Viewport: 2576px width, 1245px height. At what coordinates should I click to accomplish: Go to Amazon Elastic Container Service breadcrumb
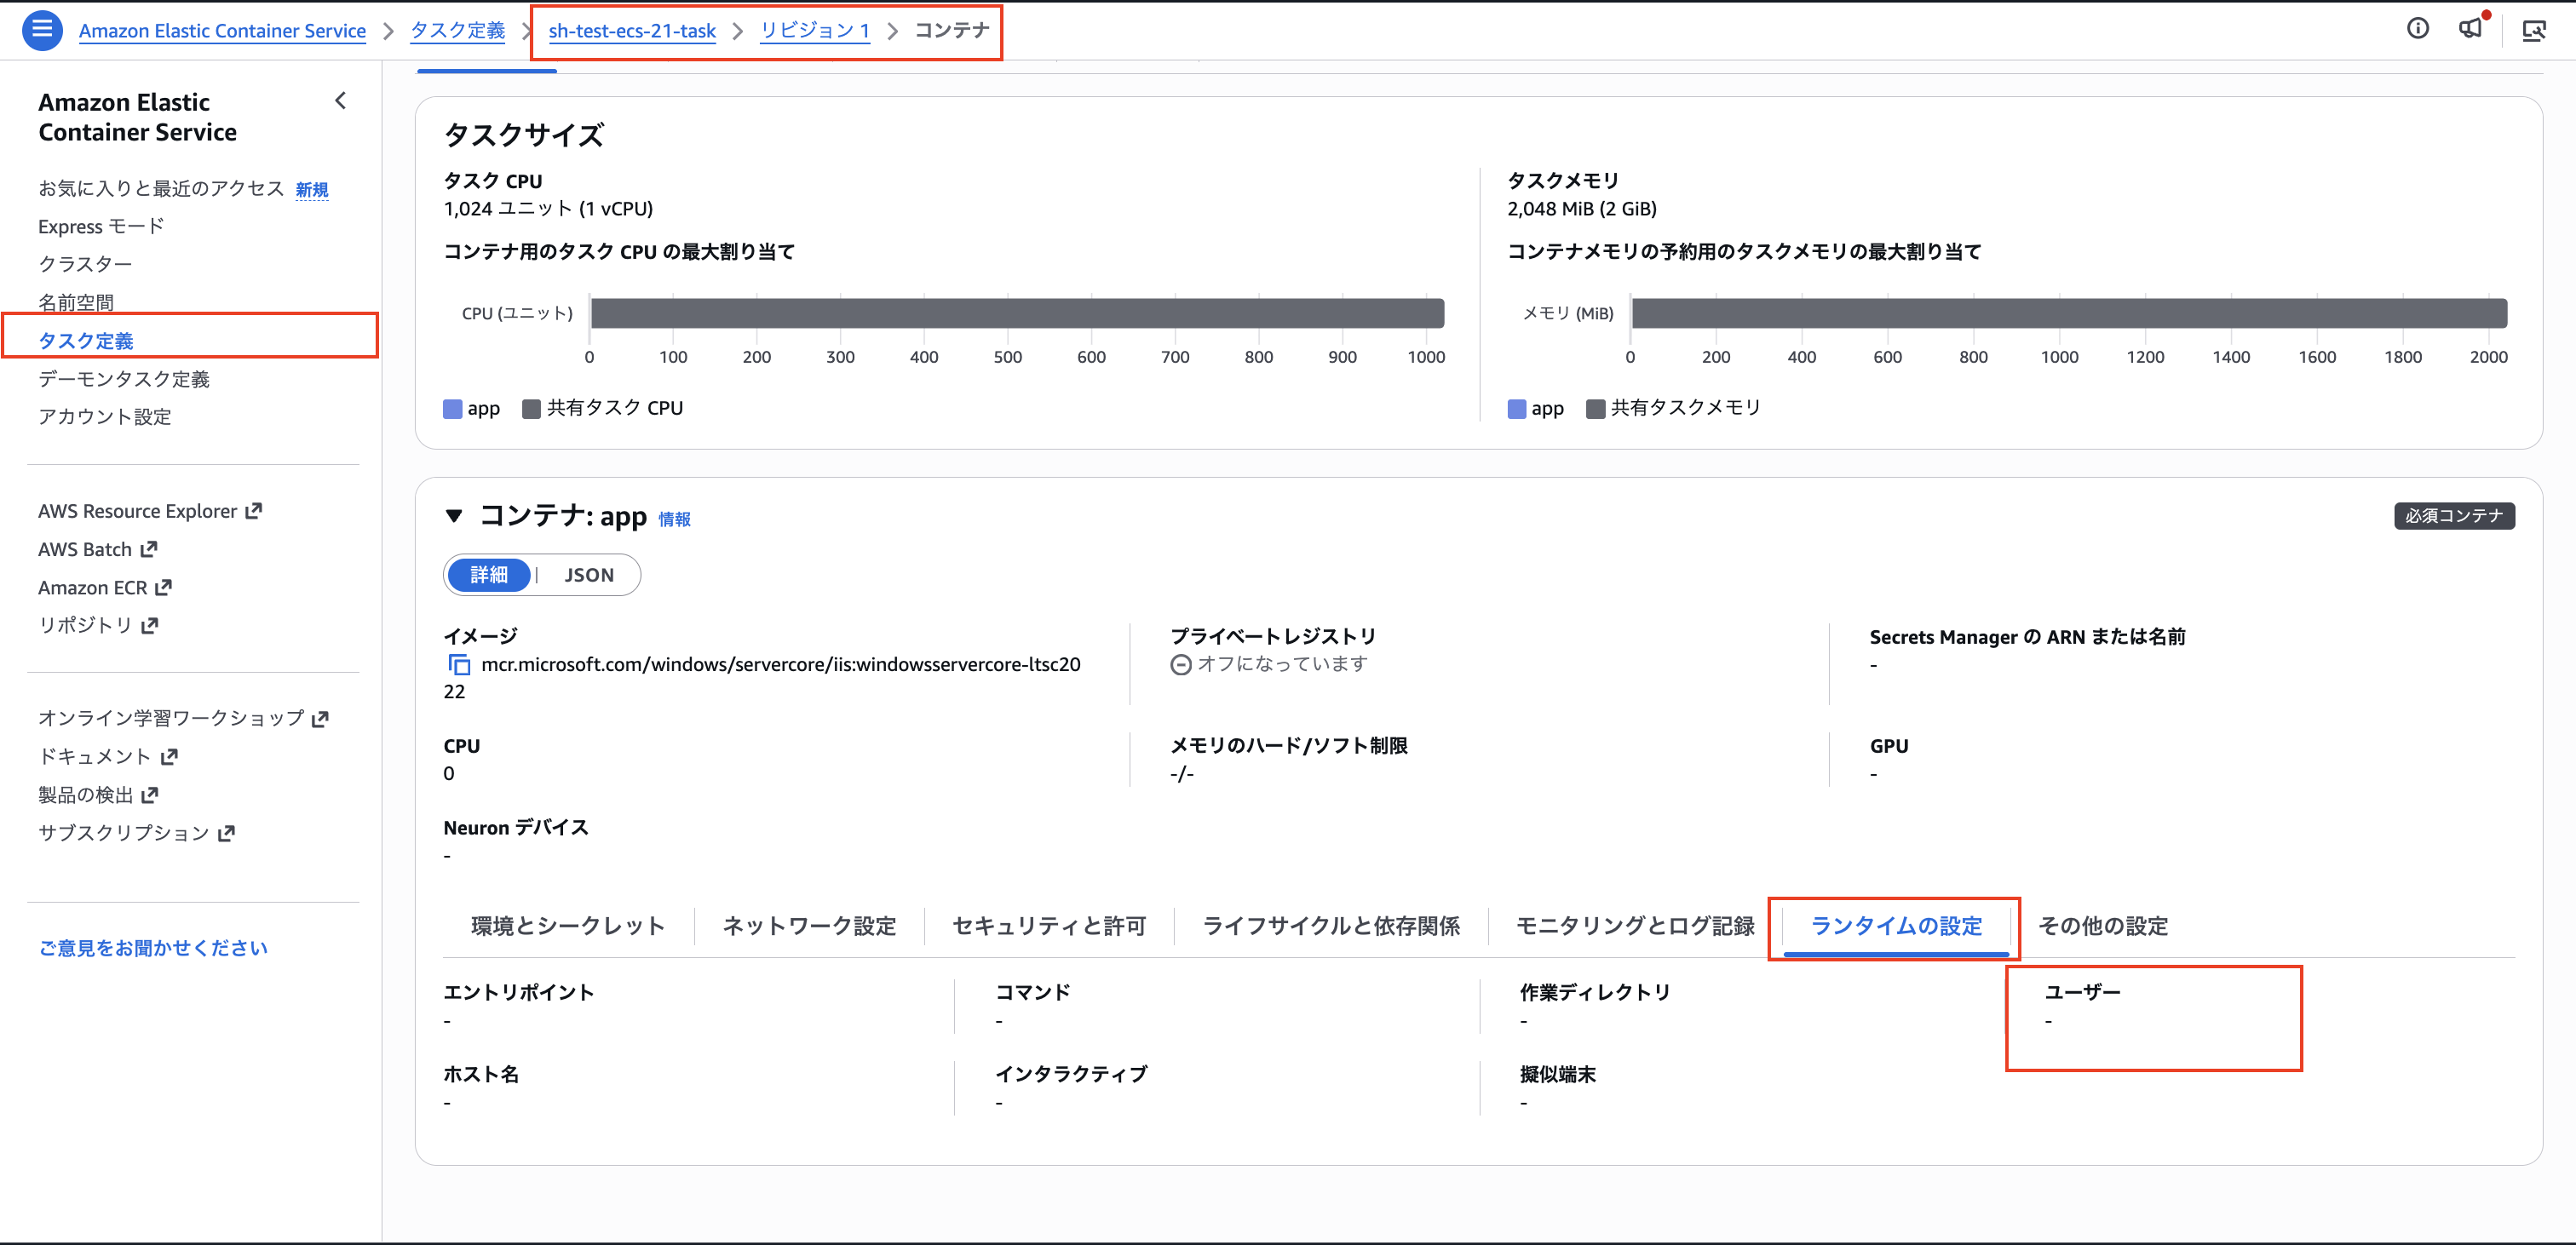[222, 30]
